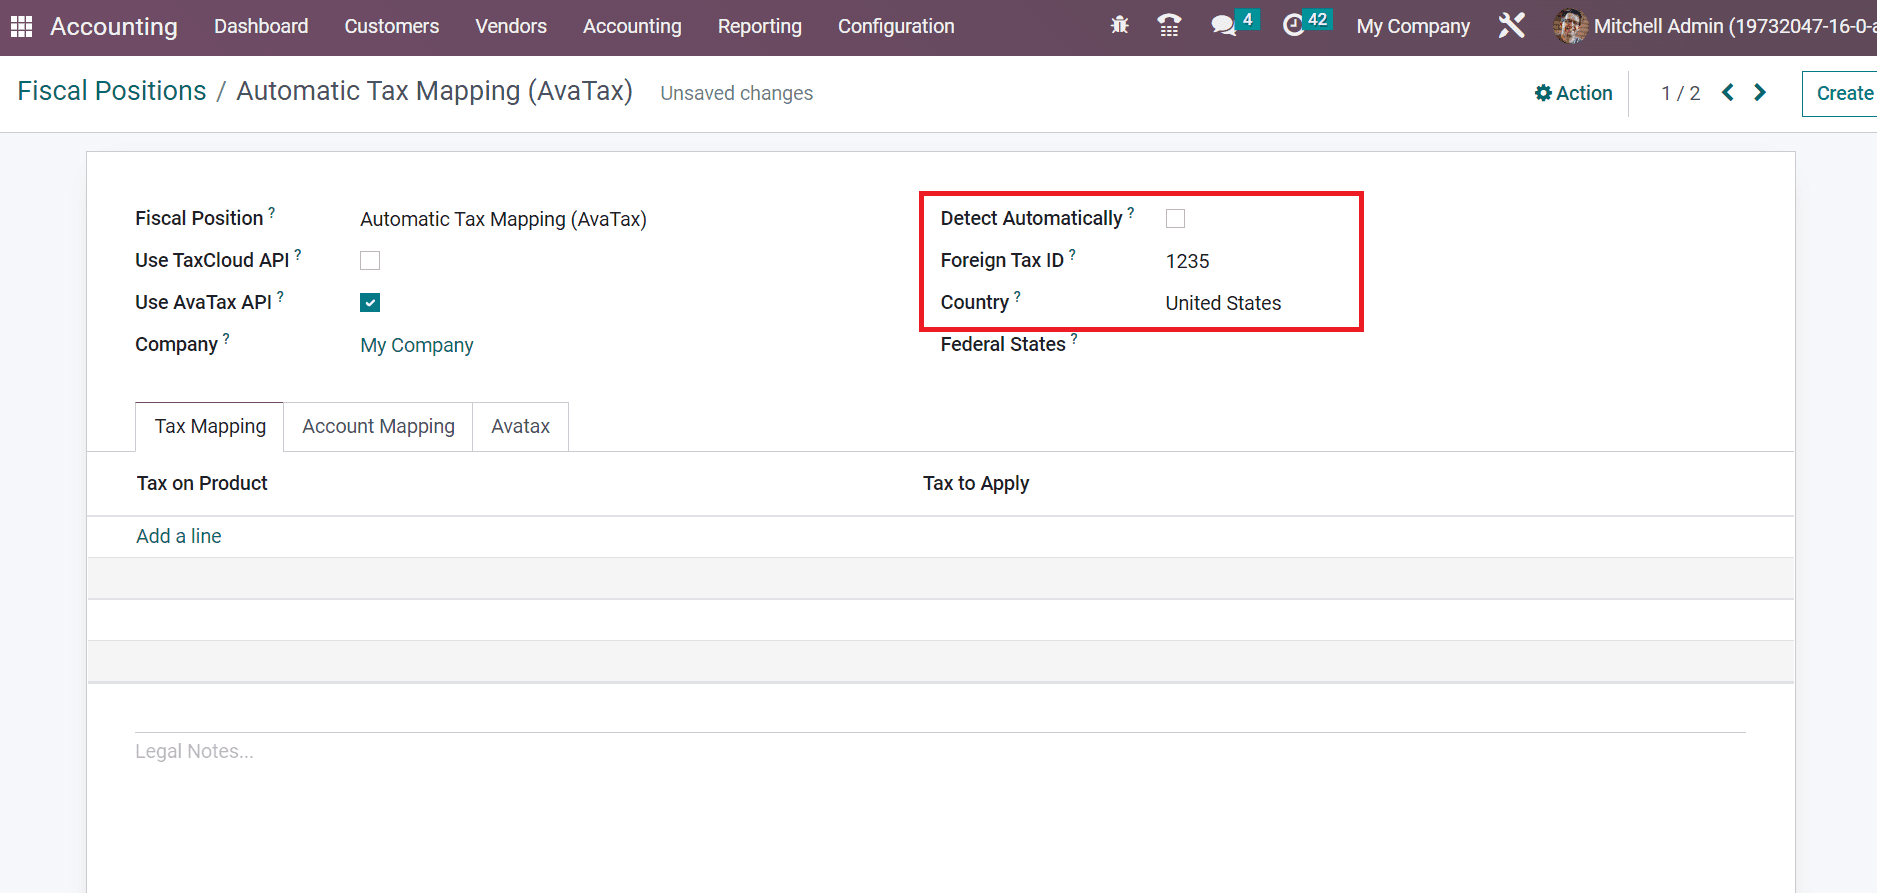Click the Tax on Product column header

click(x=202, y=484)
